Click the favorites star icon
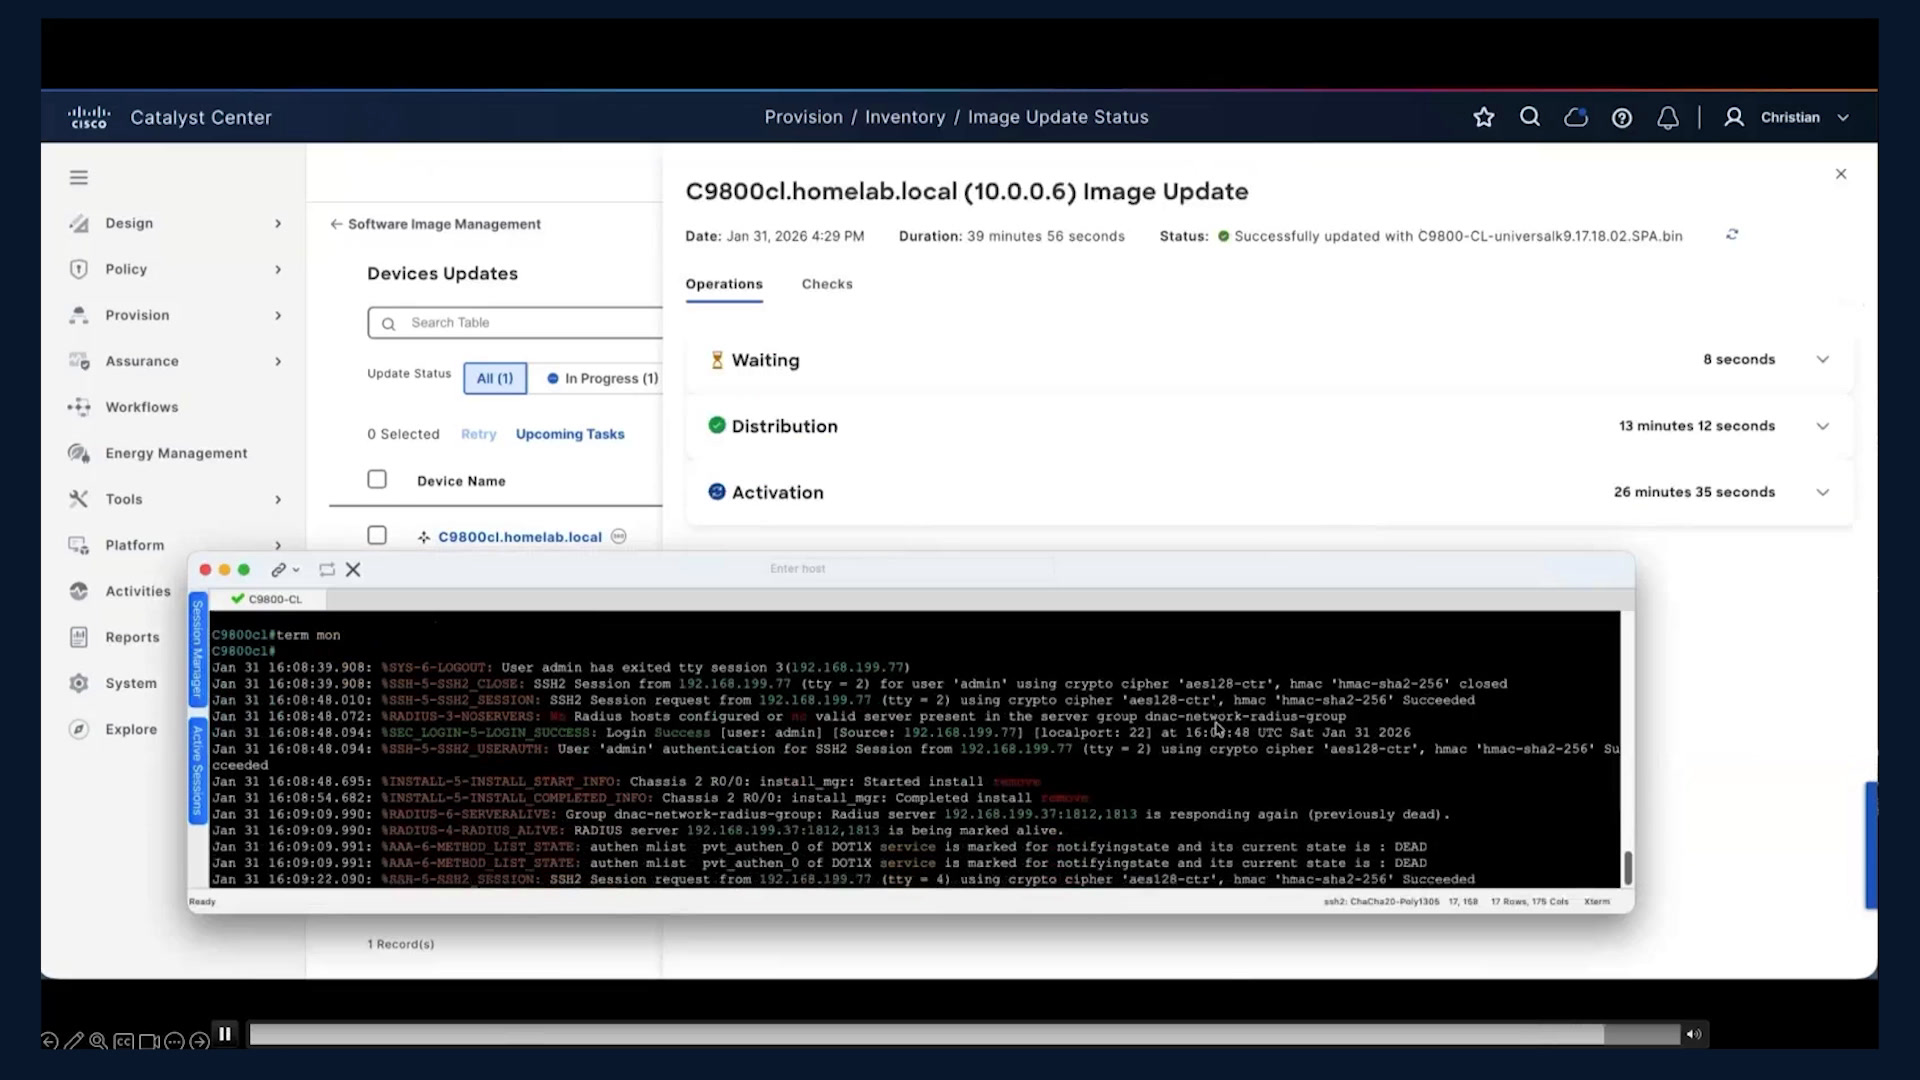This screenshot has width=1920, height=1080. click(x=1484, y=117)
